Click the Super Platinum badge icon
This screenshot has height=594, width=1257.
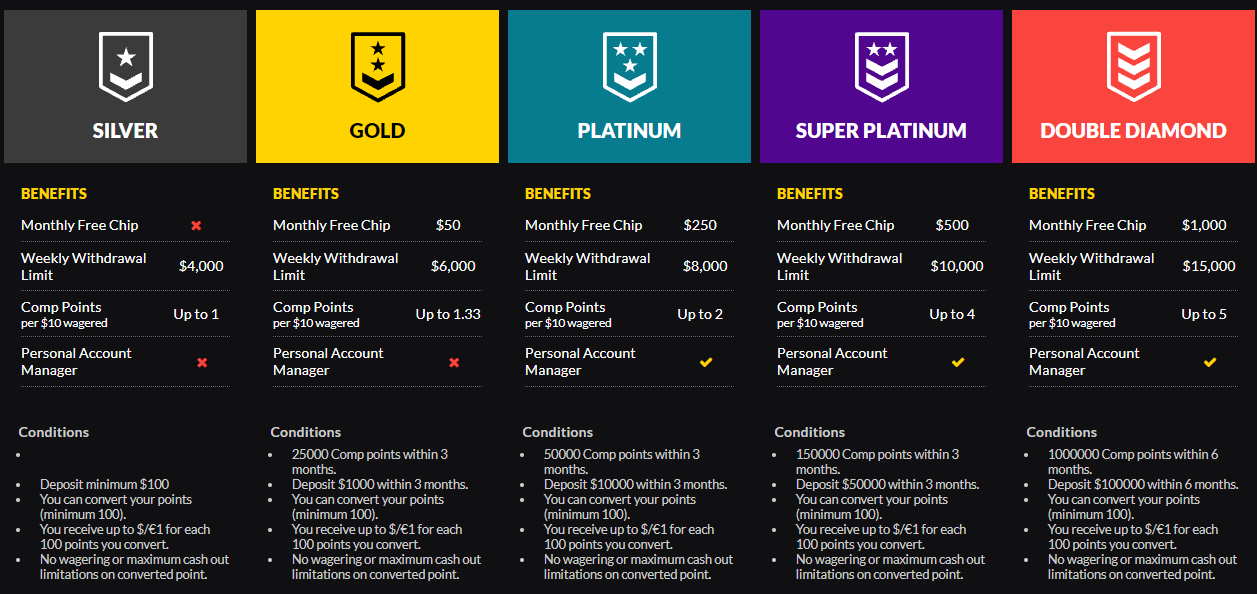click(881, 66)
